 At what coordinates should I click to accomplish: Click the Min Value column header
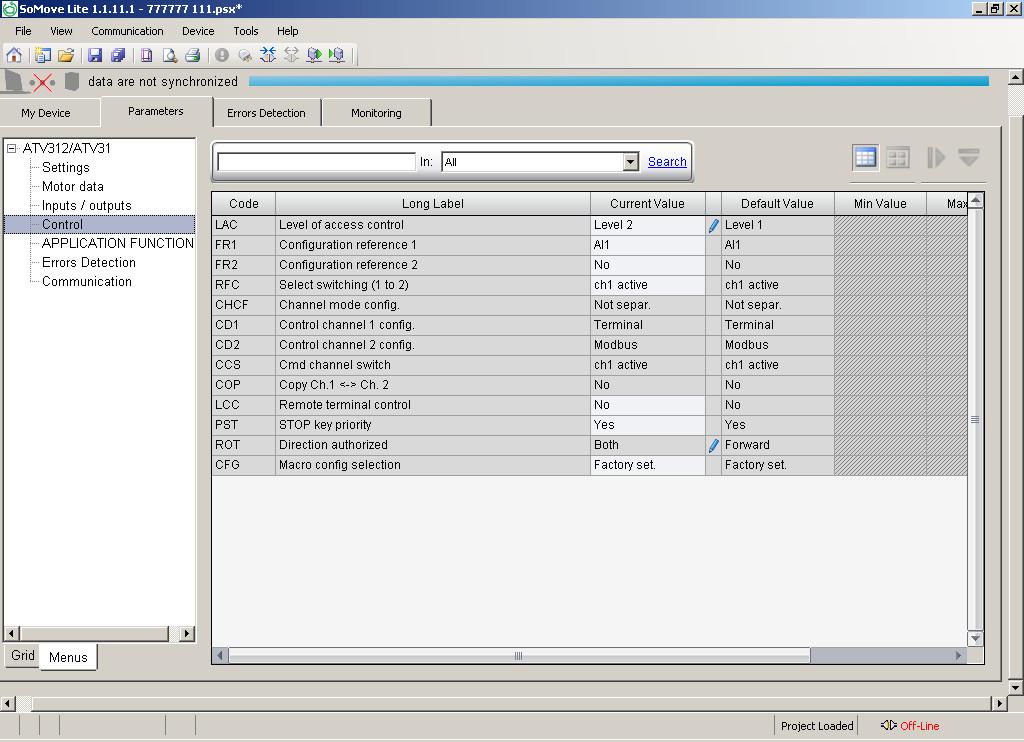pyautogui.click(x=880, y=204)
